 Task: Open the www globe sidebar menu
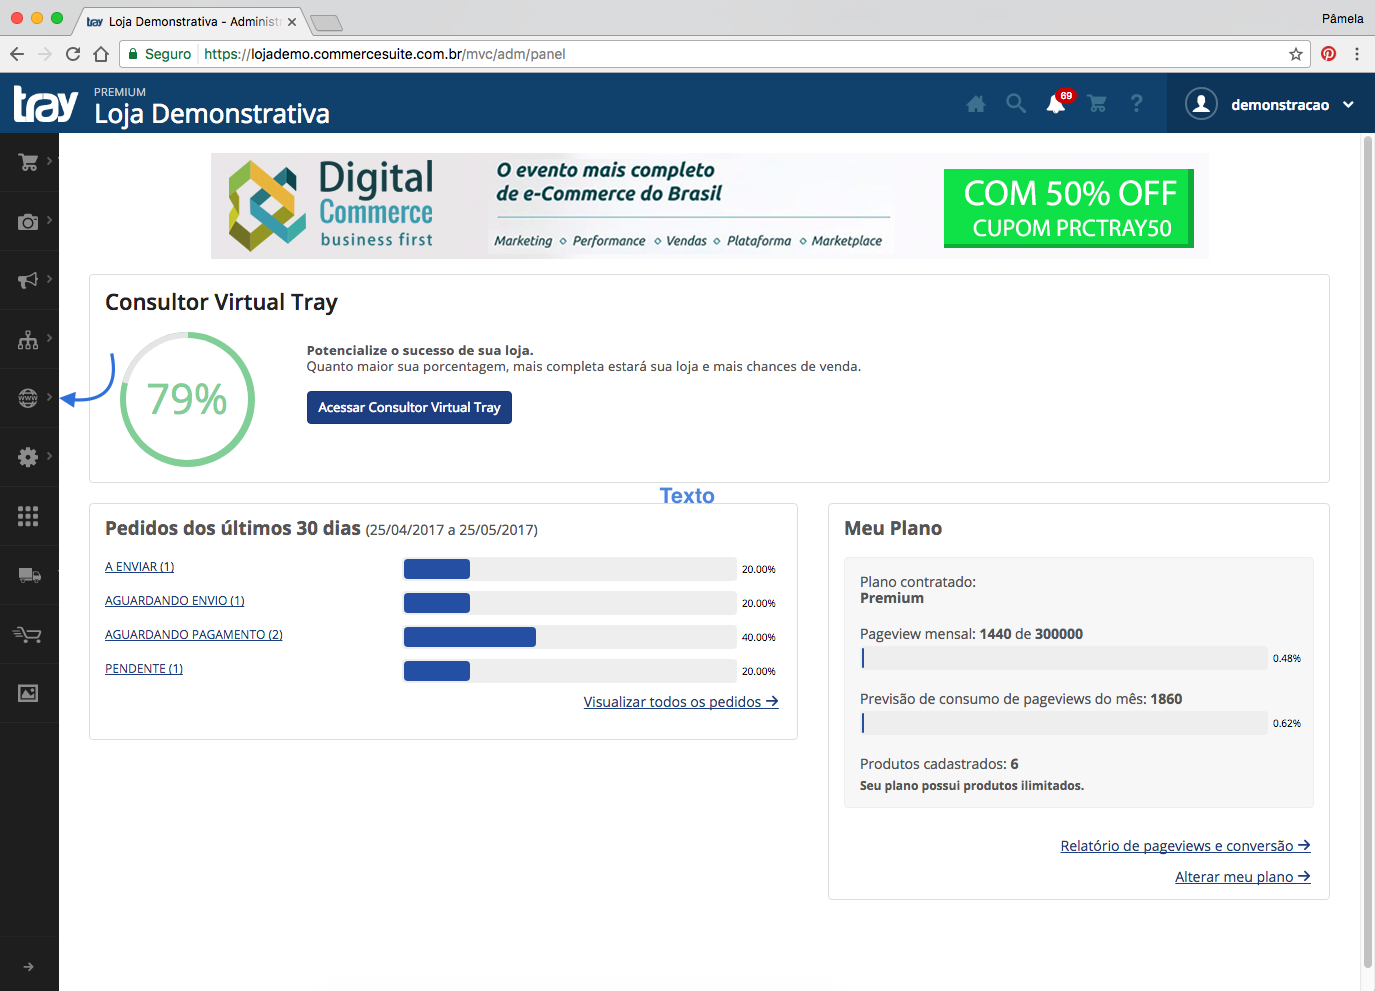[x=28, y=398]
